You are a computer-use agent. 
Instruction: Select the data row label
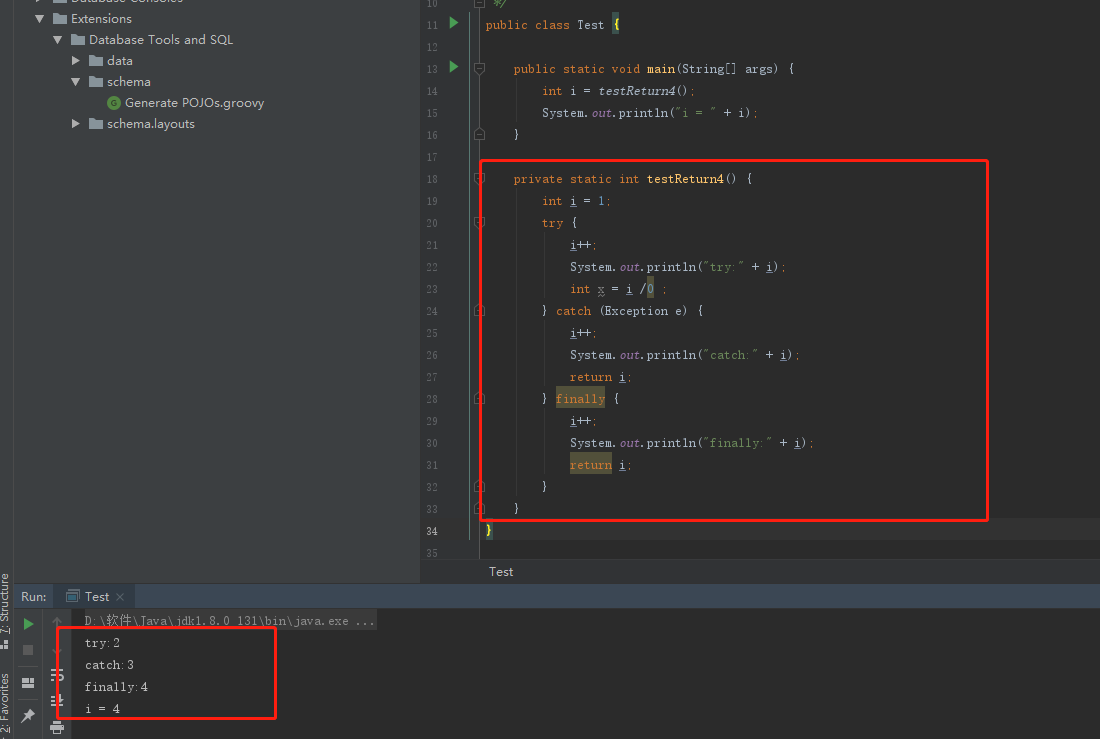pyautogui.click(x=120, y=61)
